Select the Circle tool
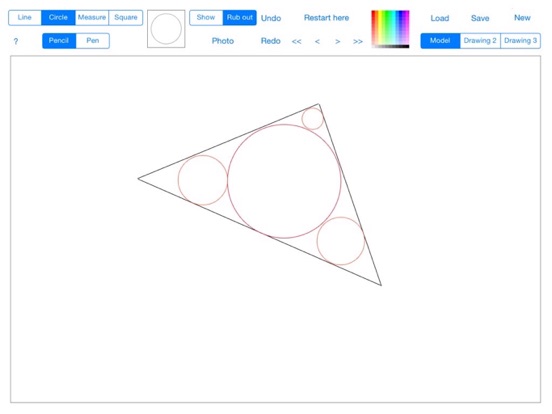This screenshot has width=552, height=414. click(x=58, y=18)
